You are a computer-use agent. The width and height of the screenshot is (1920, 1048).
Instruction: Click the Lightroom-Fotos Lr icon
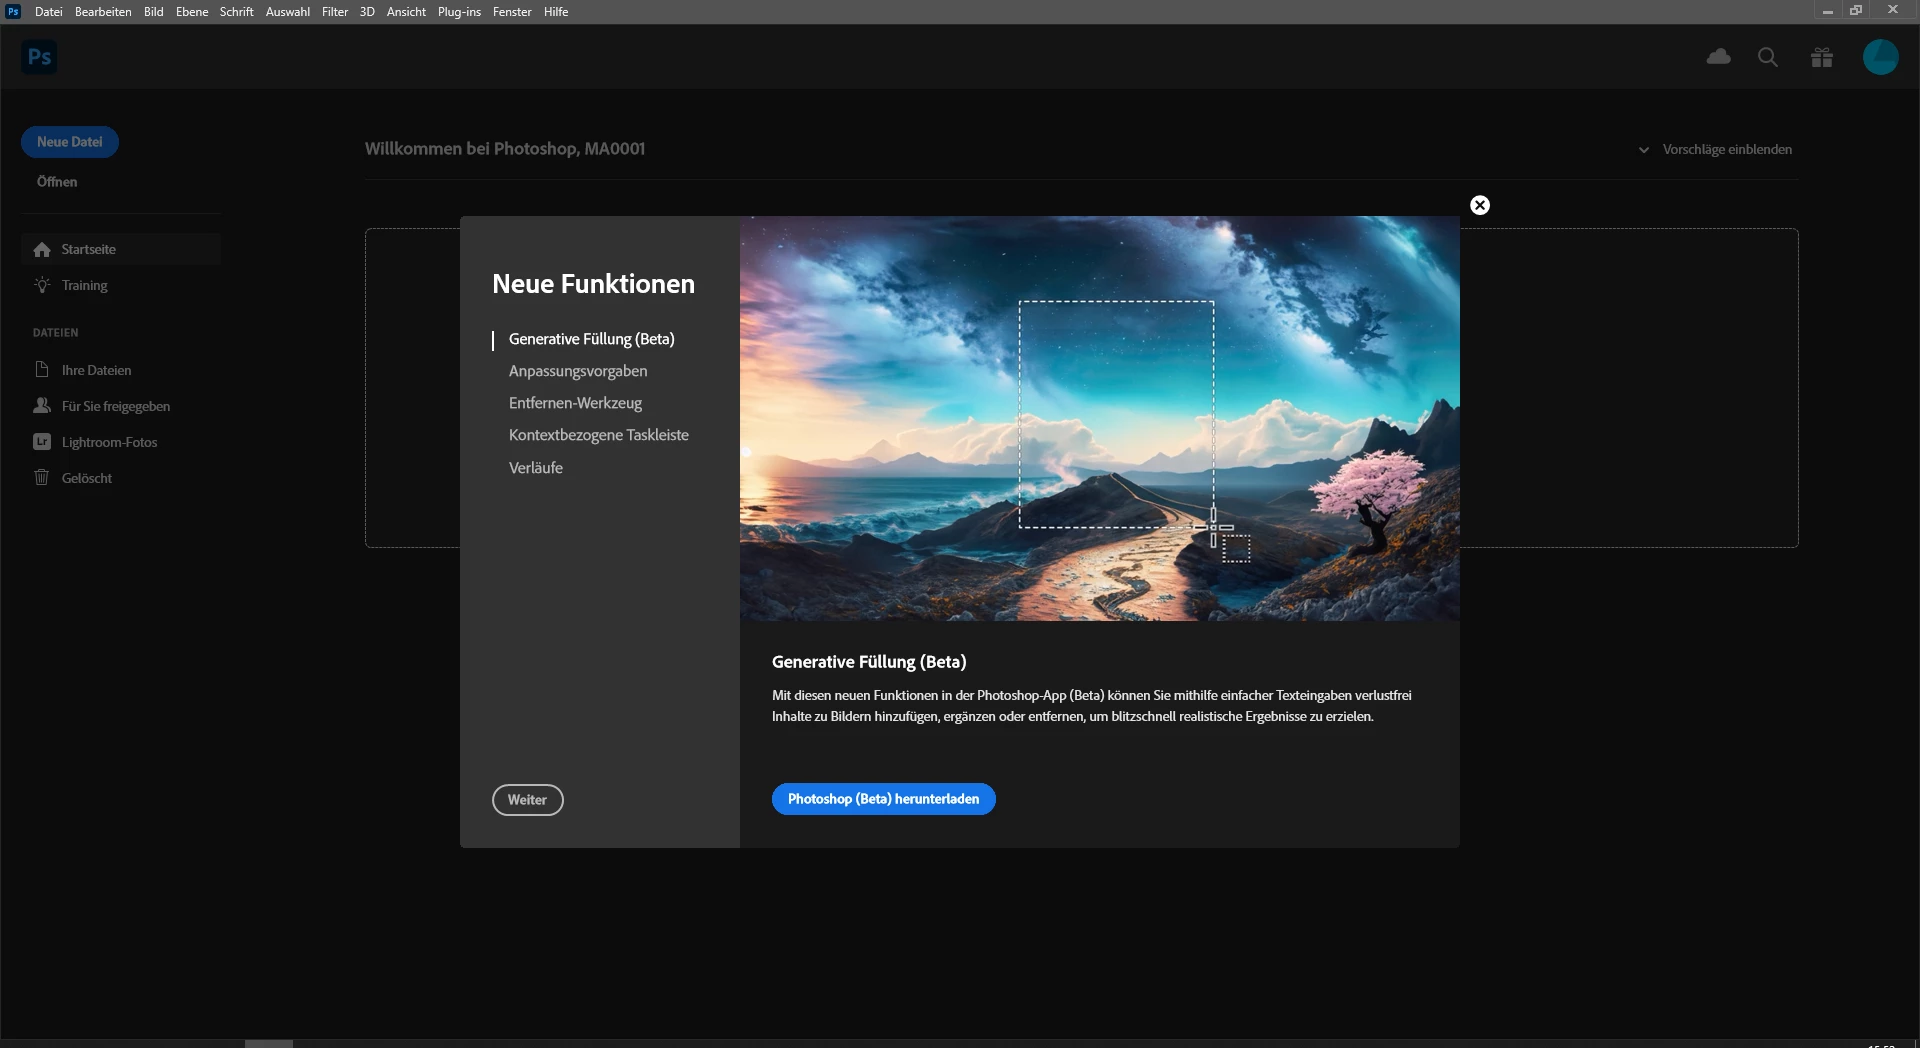coord(42,442)
